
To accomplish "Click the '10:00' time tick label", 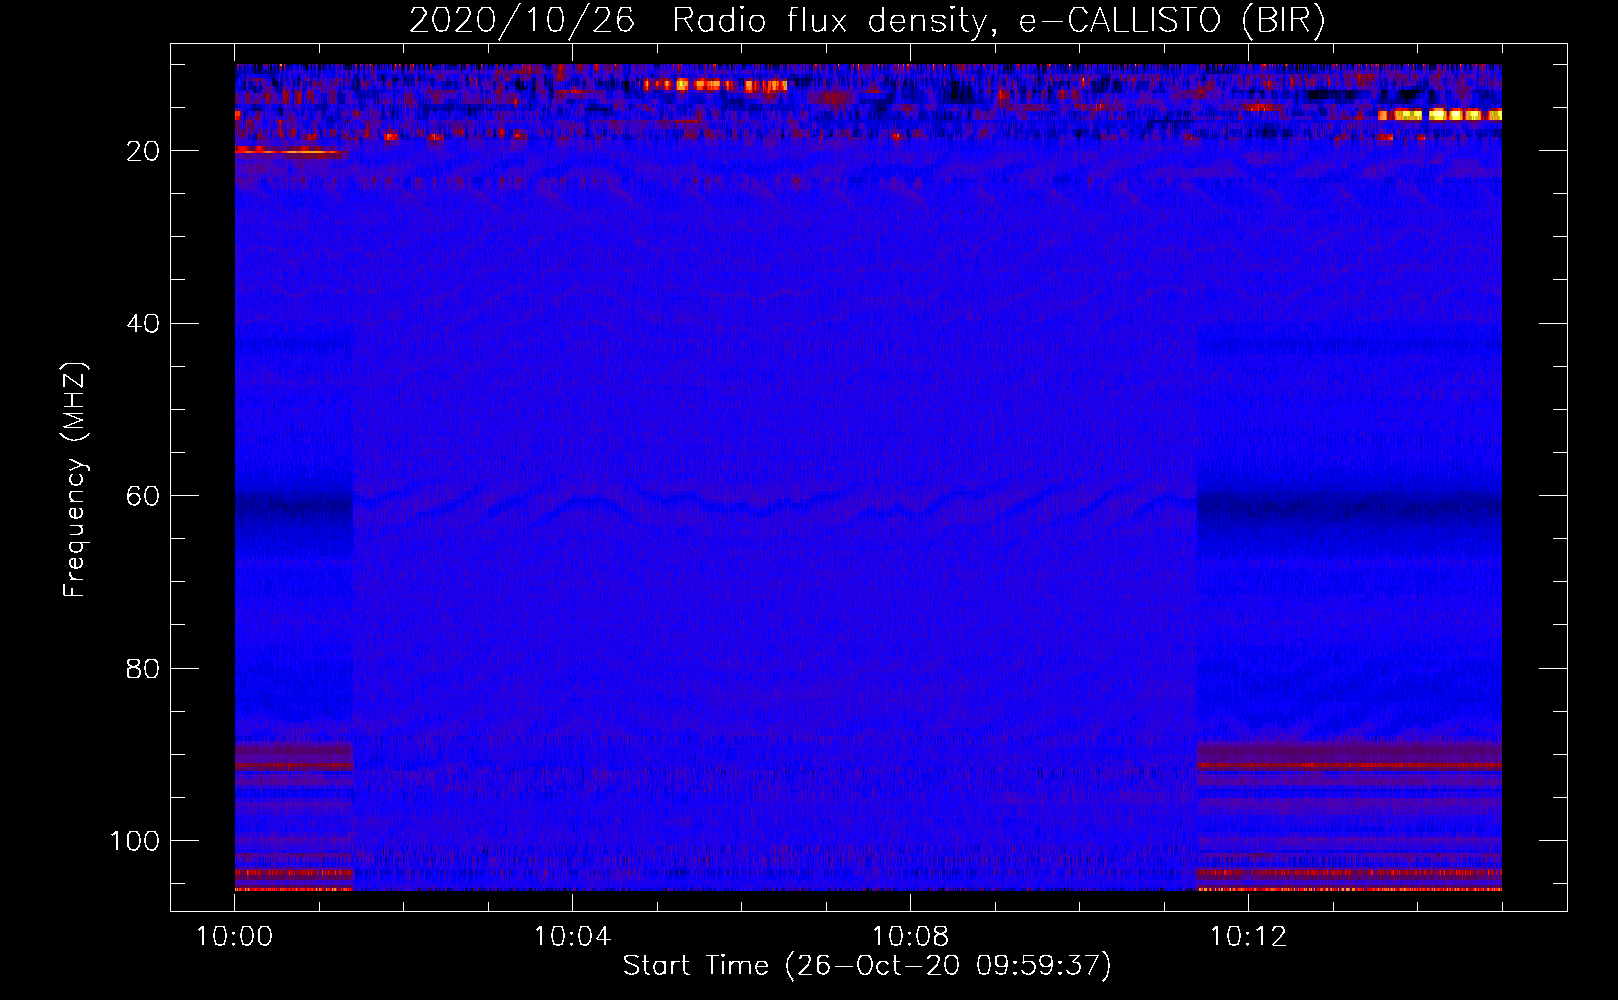I will (234, 937).
